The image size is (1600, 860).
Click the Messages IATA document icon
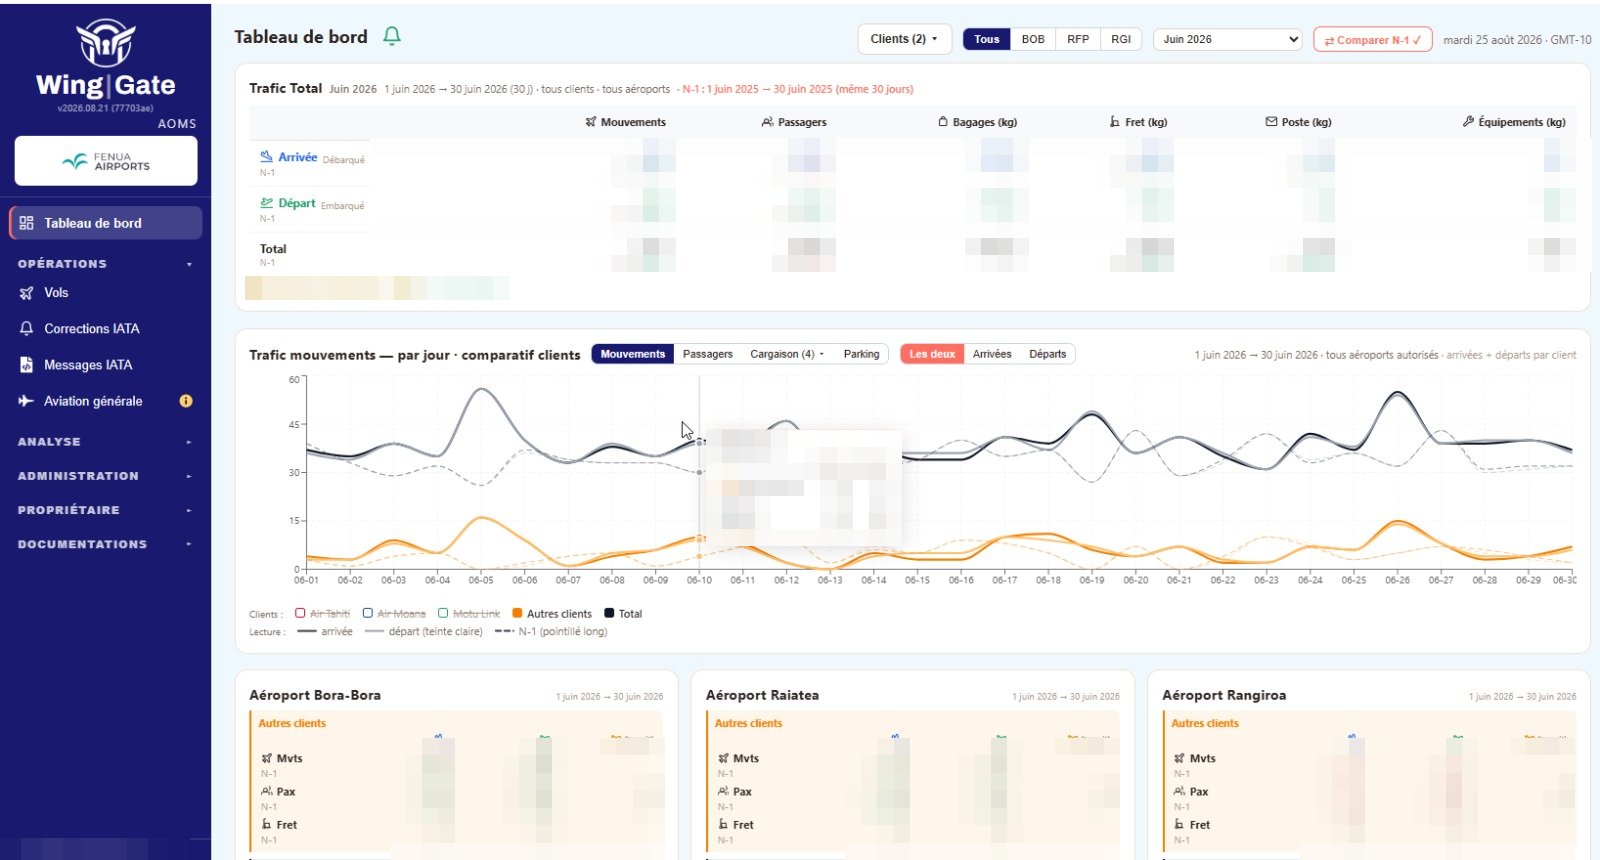pyautogui.click(x=27, y=365)
